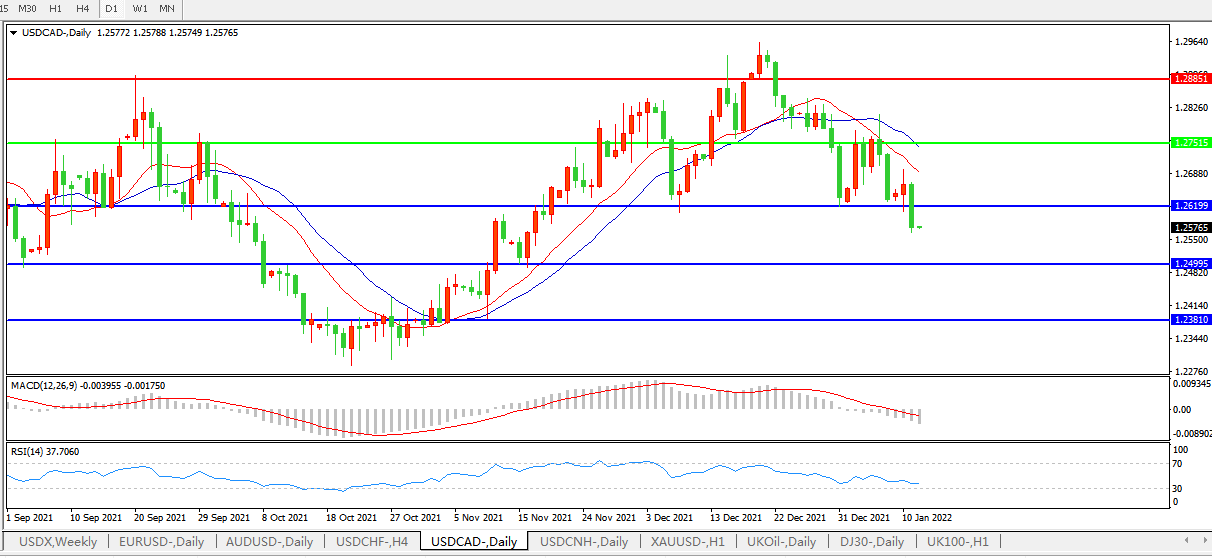Switch to the EURUSD-,Daily chart tab
Screen dimensions: 1212x558
point(162,542)
